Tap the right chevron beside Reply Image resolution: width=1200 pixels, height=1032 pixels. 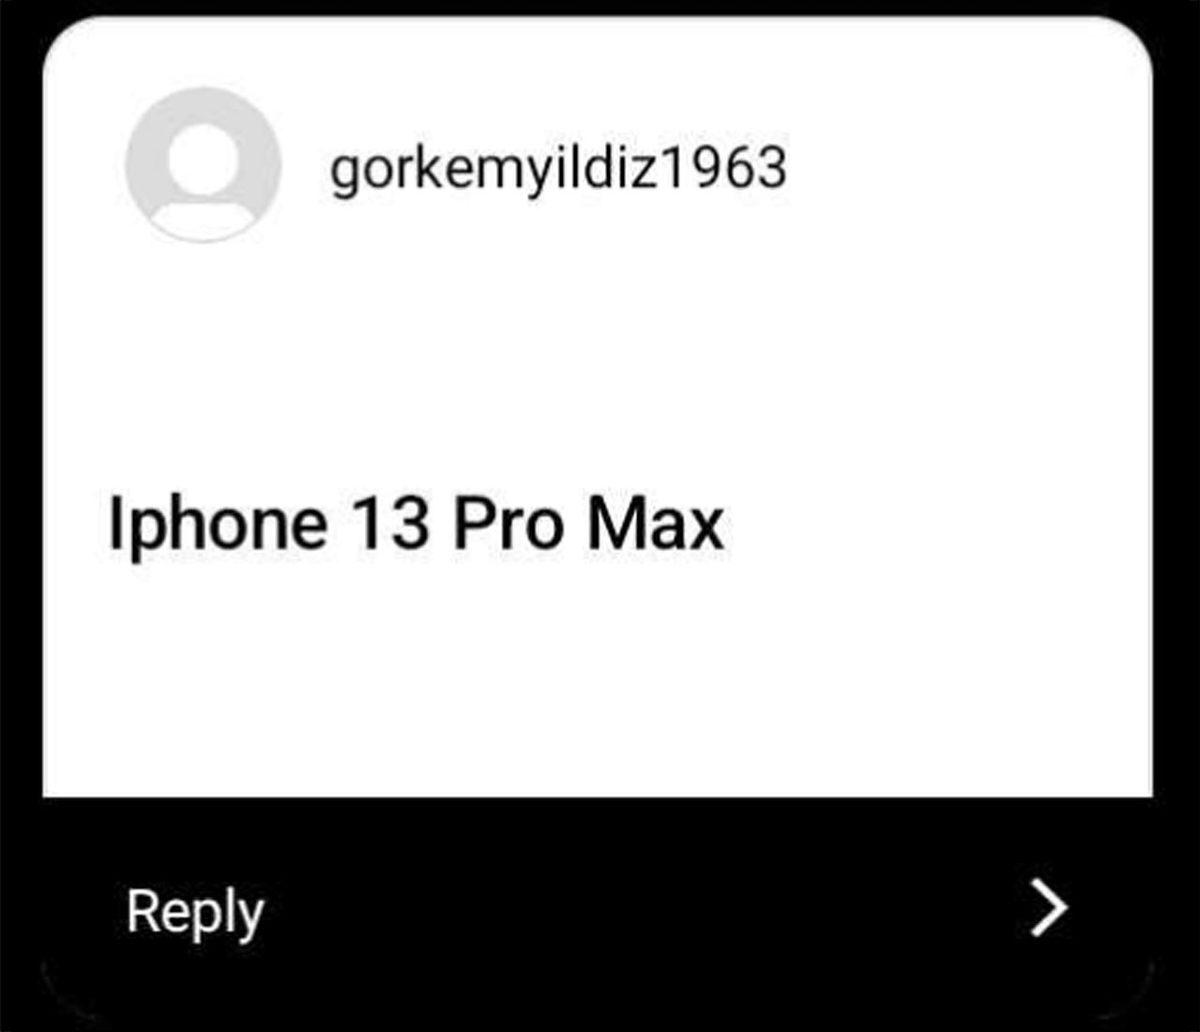click(x=1049, y=909)
